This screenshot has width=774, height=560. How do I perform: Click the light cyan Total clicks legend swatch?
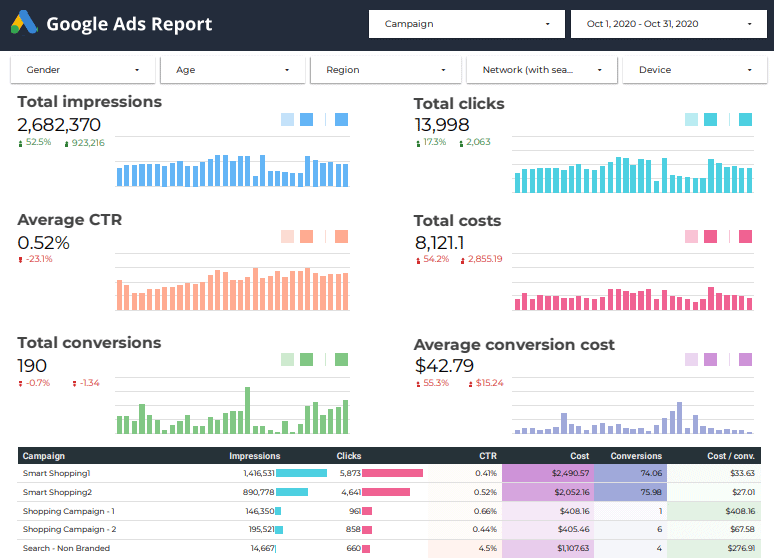[x=691, y=120]
